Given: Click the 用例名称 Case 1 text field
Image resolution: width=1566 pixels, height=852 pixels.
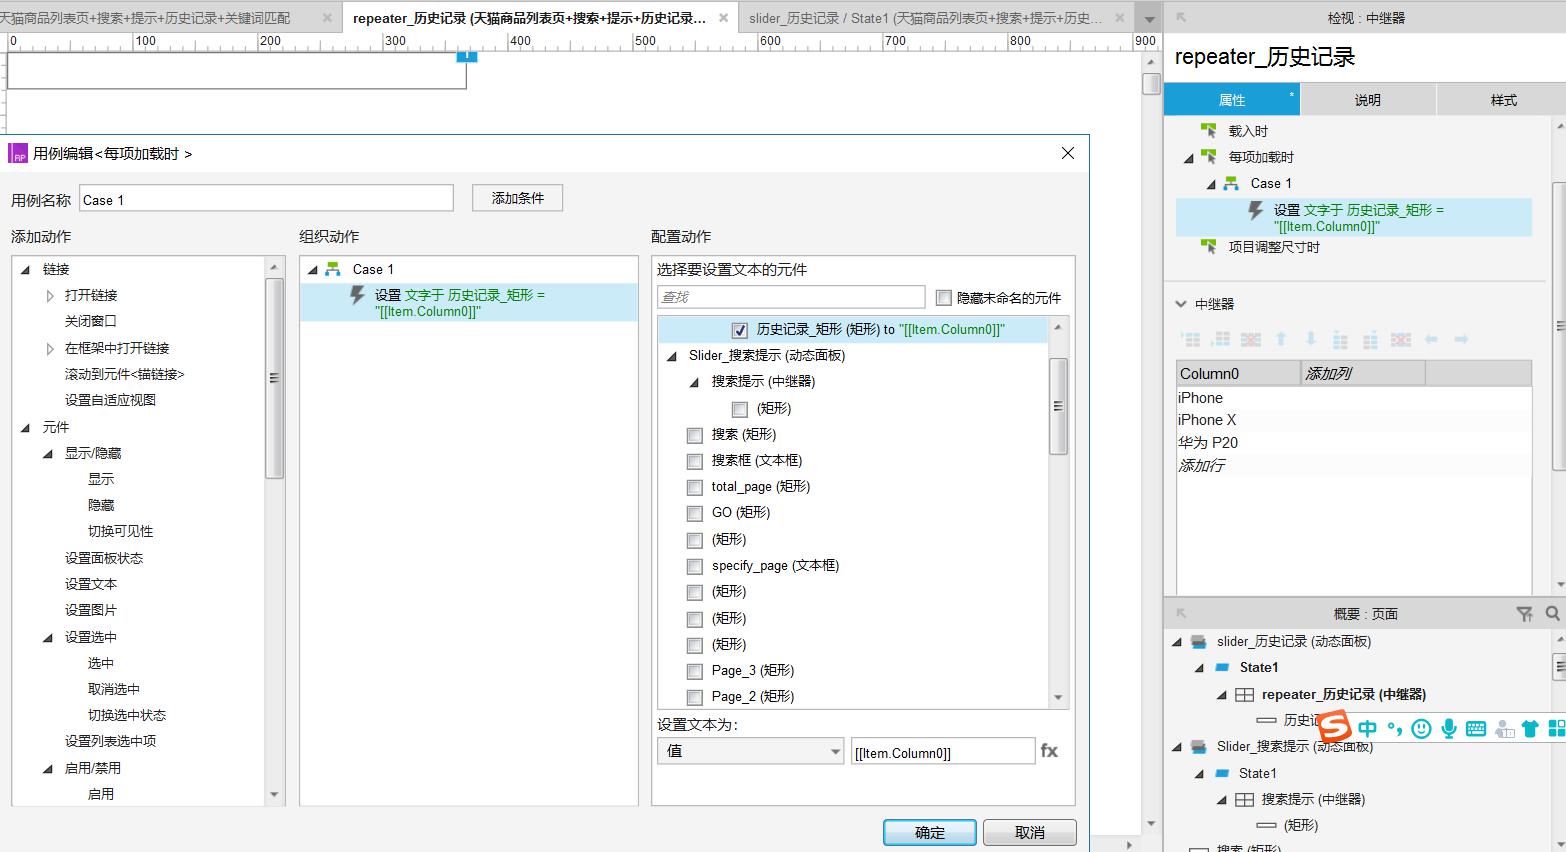Looking at the screenshot, I should pyautogui.click(x=266, y=200).
